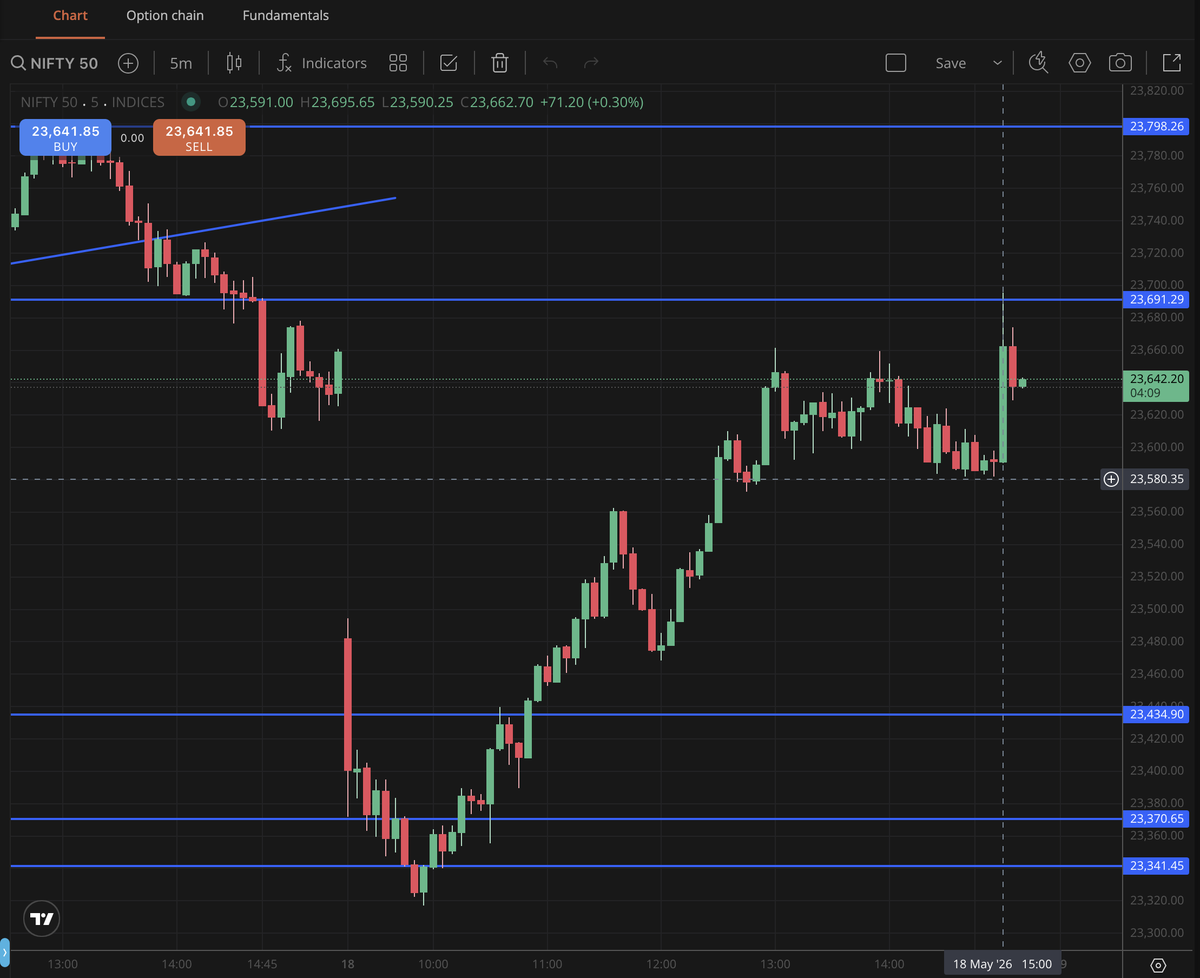Click the orange SELL 23,641.85 button
This screenshot has width=1200, height=978.
pyautogui.click(x=199, y=138)
